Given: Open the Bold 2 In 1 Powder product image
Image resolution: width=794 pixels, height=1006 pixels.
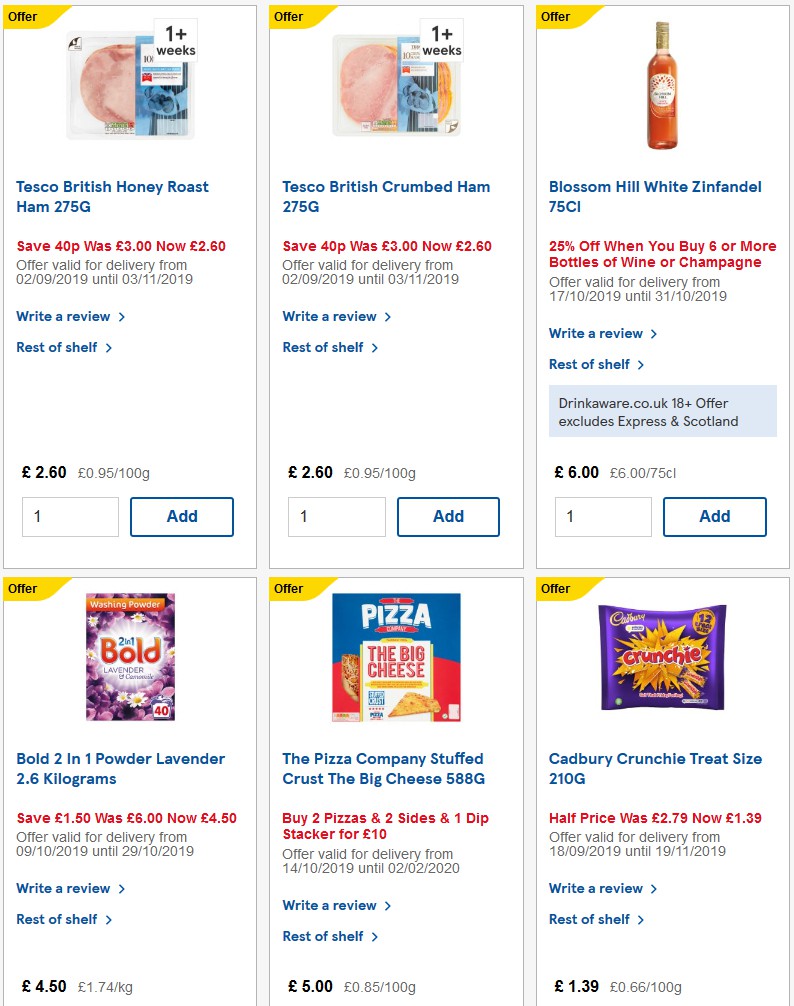Looking at the screenshot, I should [129, 655].
